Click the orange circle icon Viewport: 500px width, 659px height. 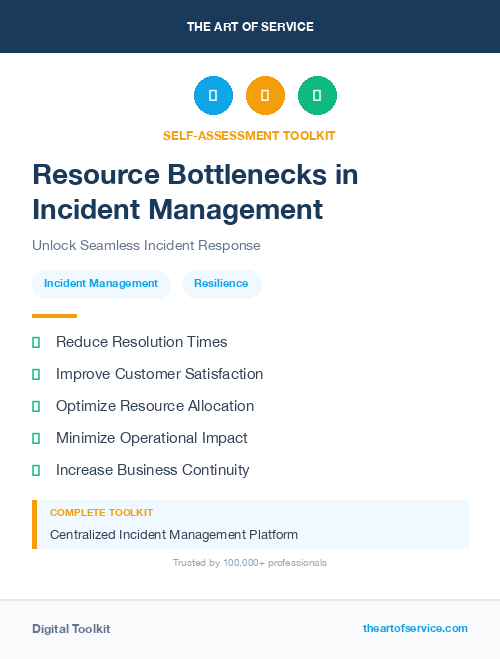[265, 95]
